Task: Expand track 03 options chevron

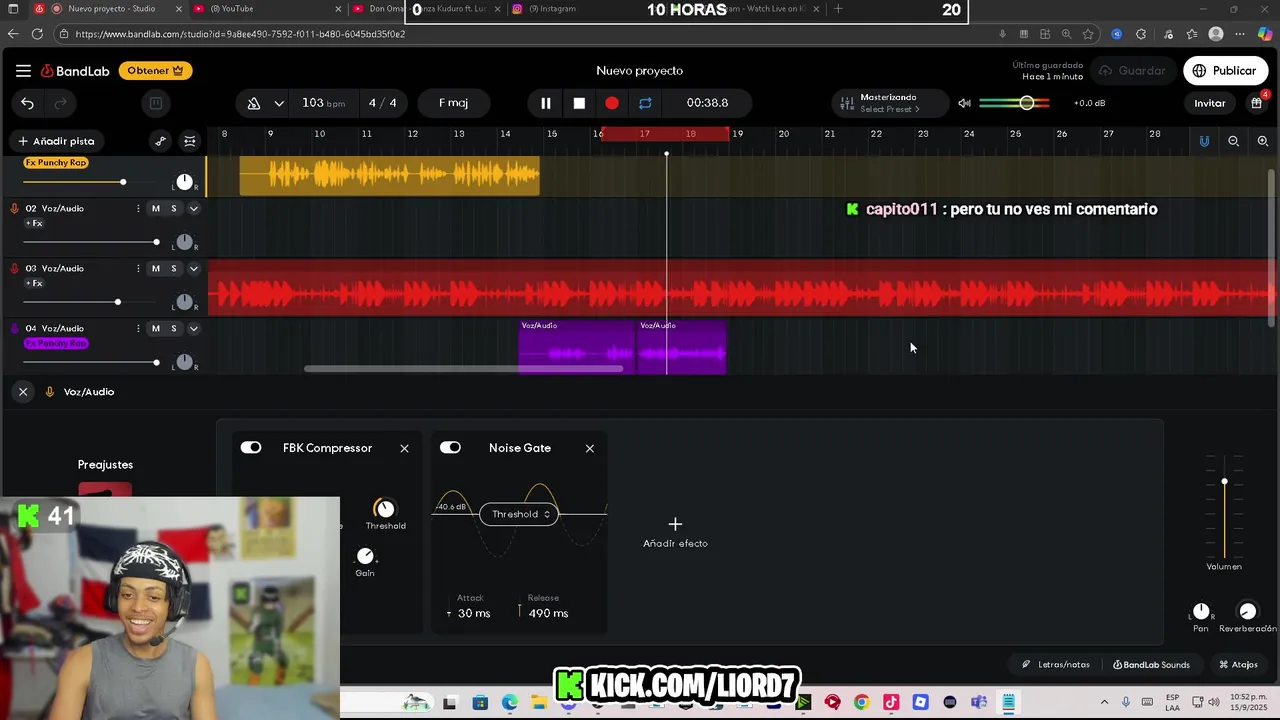Action: (x=194, y=269)
